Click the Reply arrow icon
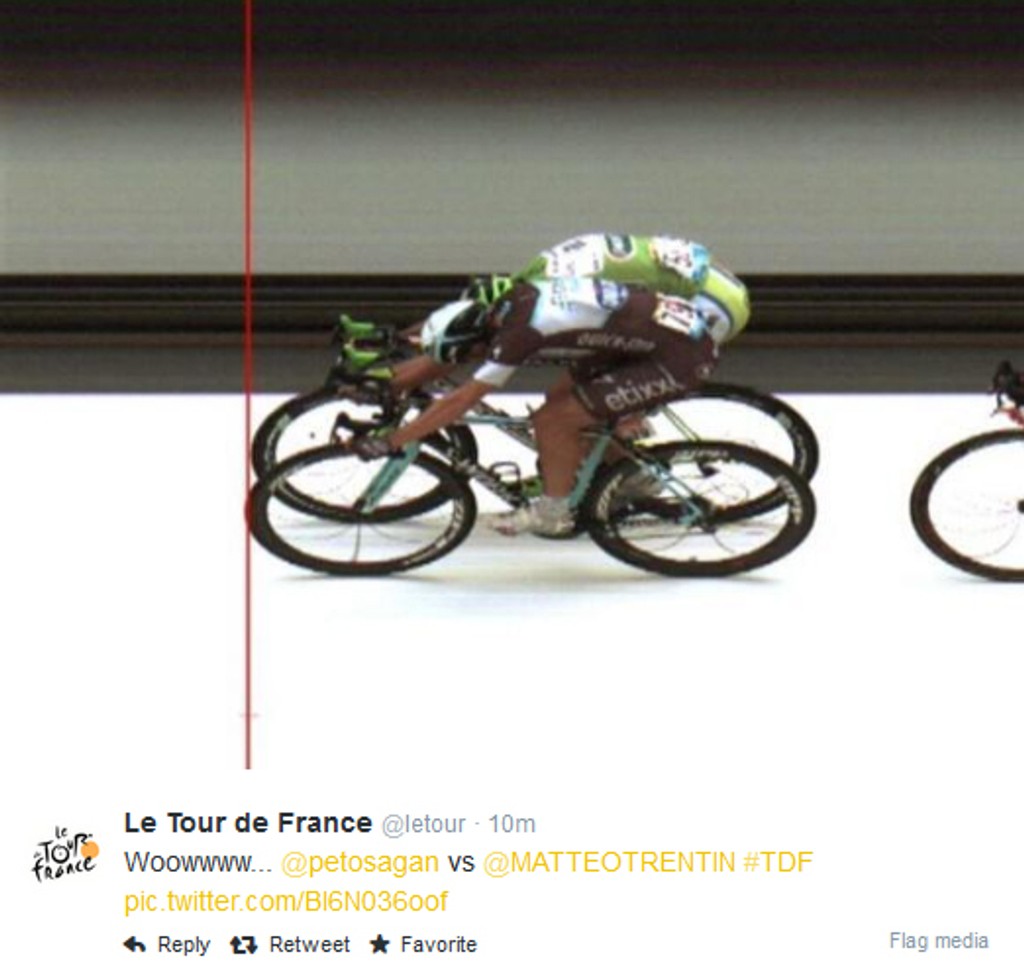 pos(135,945)
